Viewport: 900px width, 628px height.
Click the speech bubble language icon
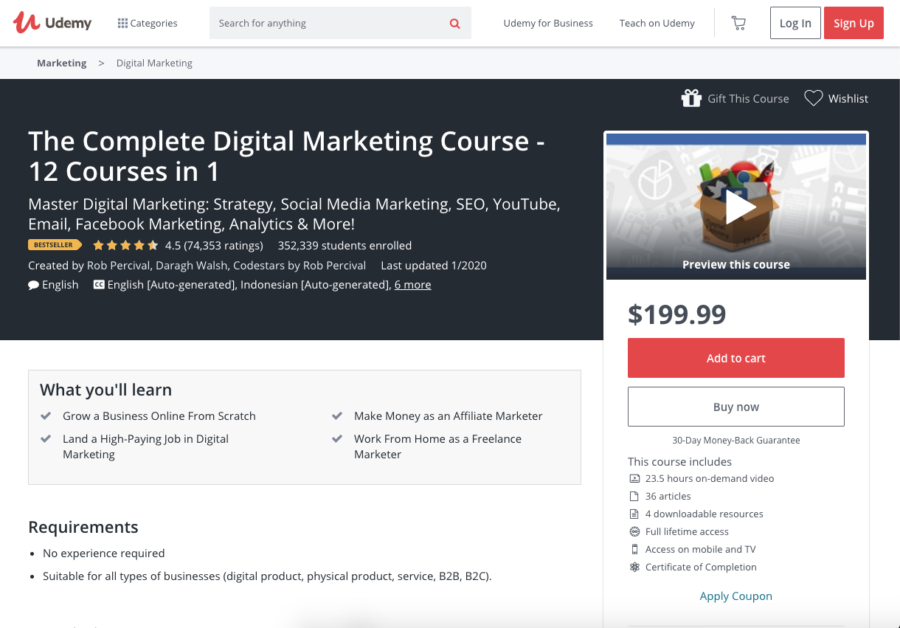pos(33,285)
